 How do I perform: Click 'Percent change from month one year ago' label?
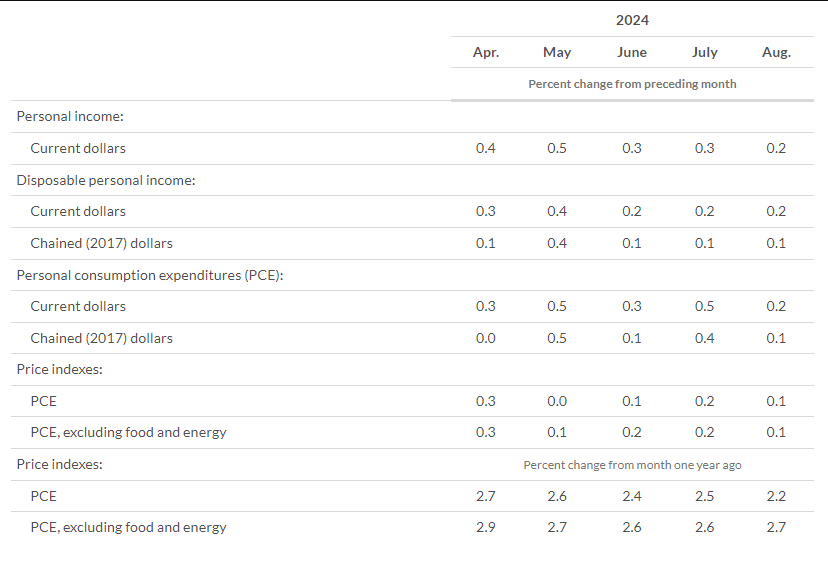[x=632, y=465]
